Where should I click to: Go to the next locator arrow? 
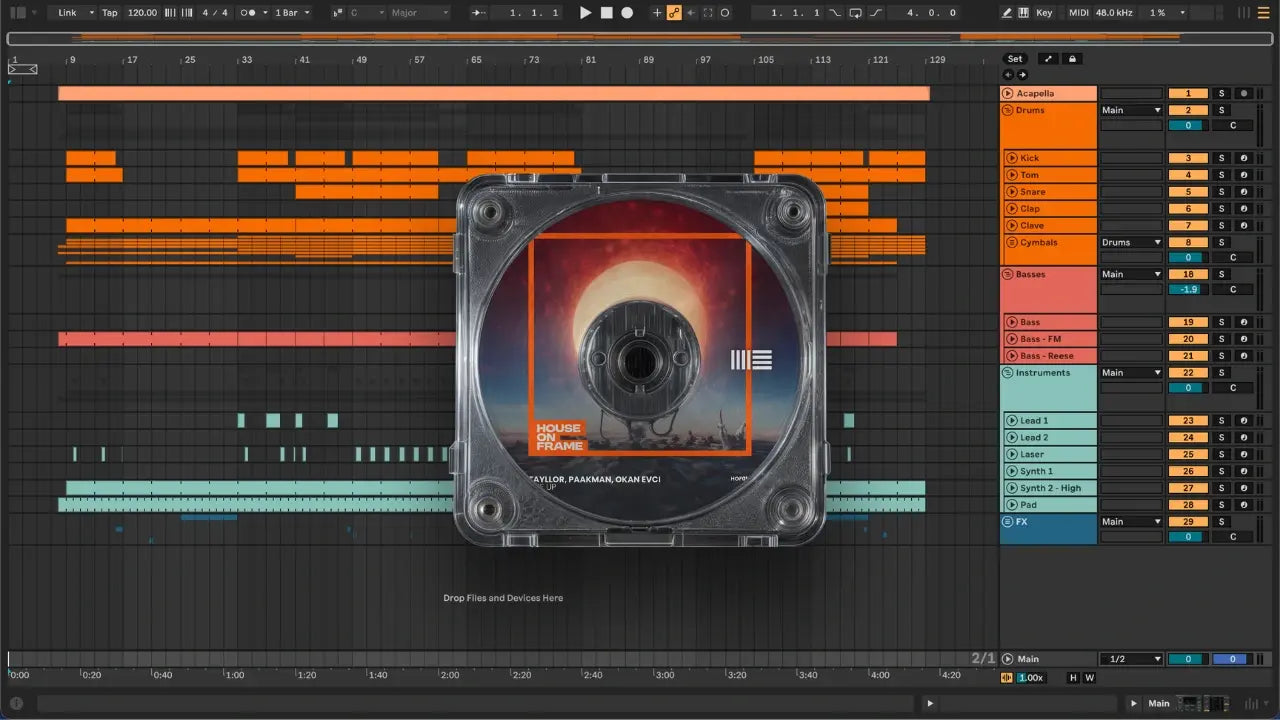(1022, 75)
